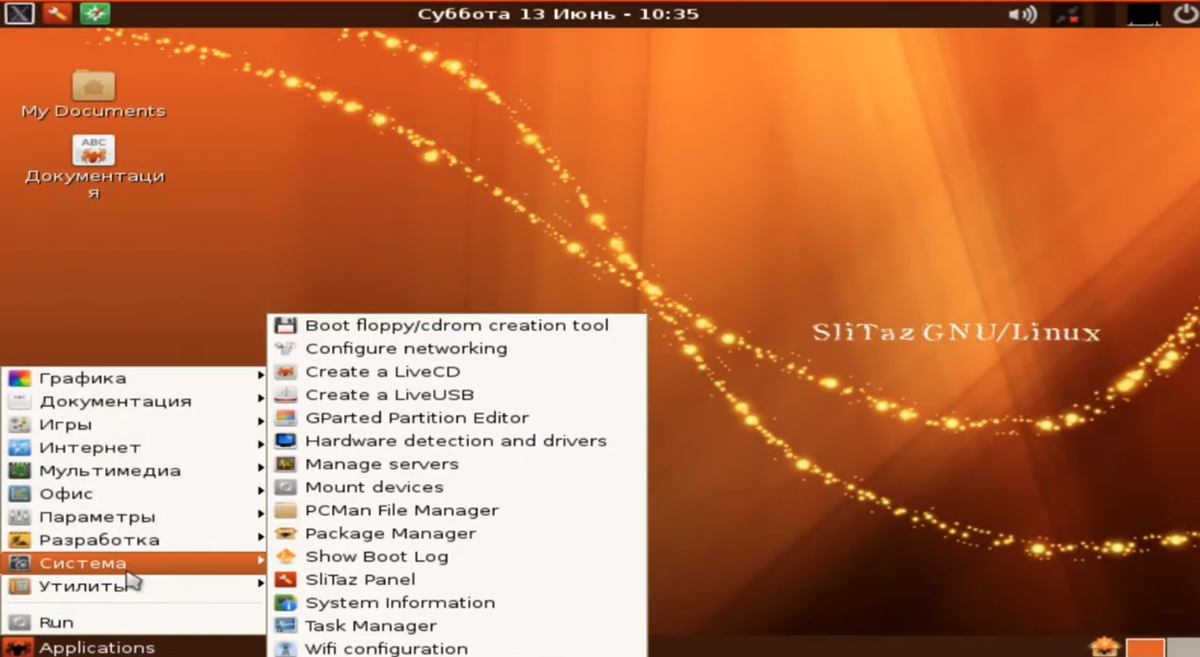1200x657 pixels.
Task: Open the Документация desktop icon
Action: pyautogui.click(x=94, y=150)
